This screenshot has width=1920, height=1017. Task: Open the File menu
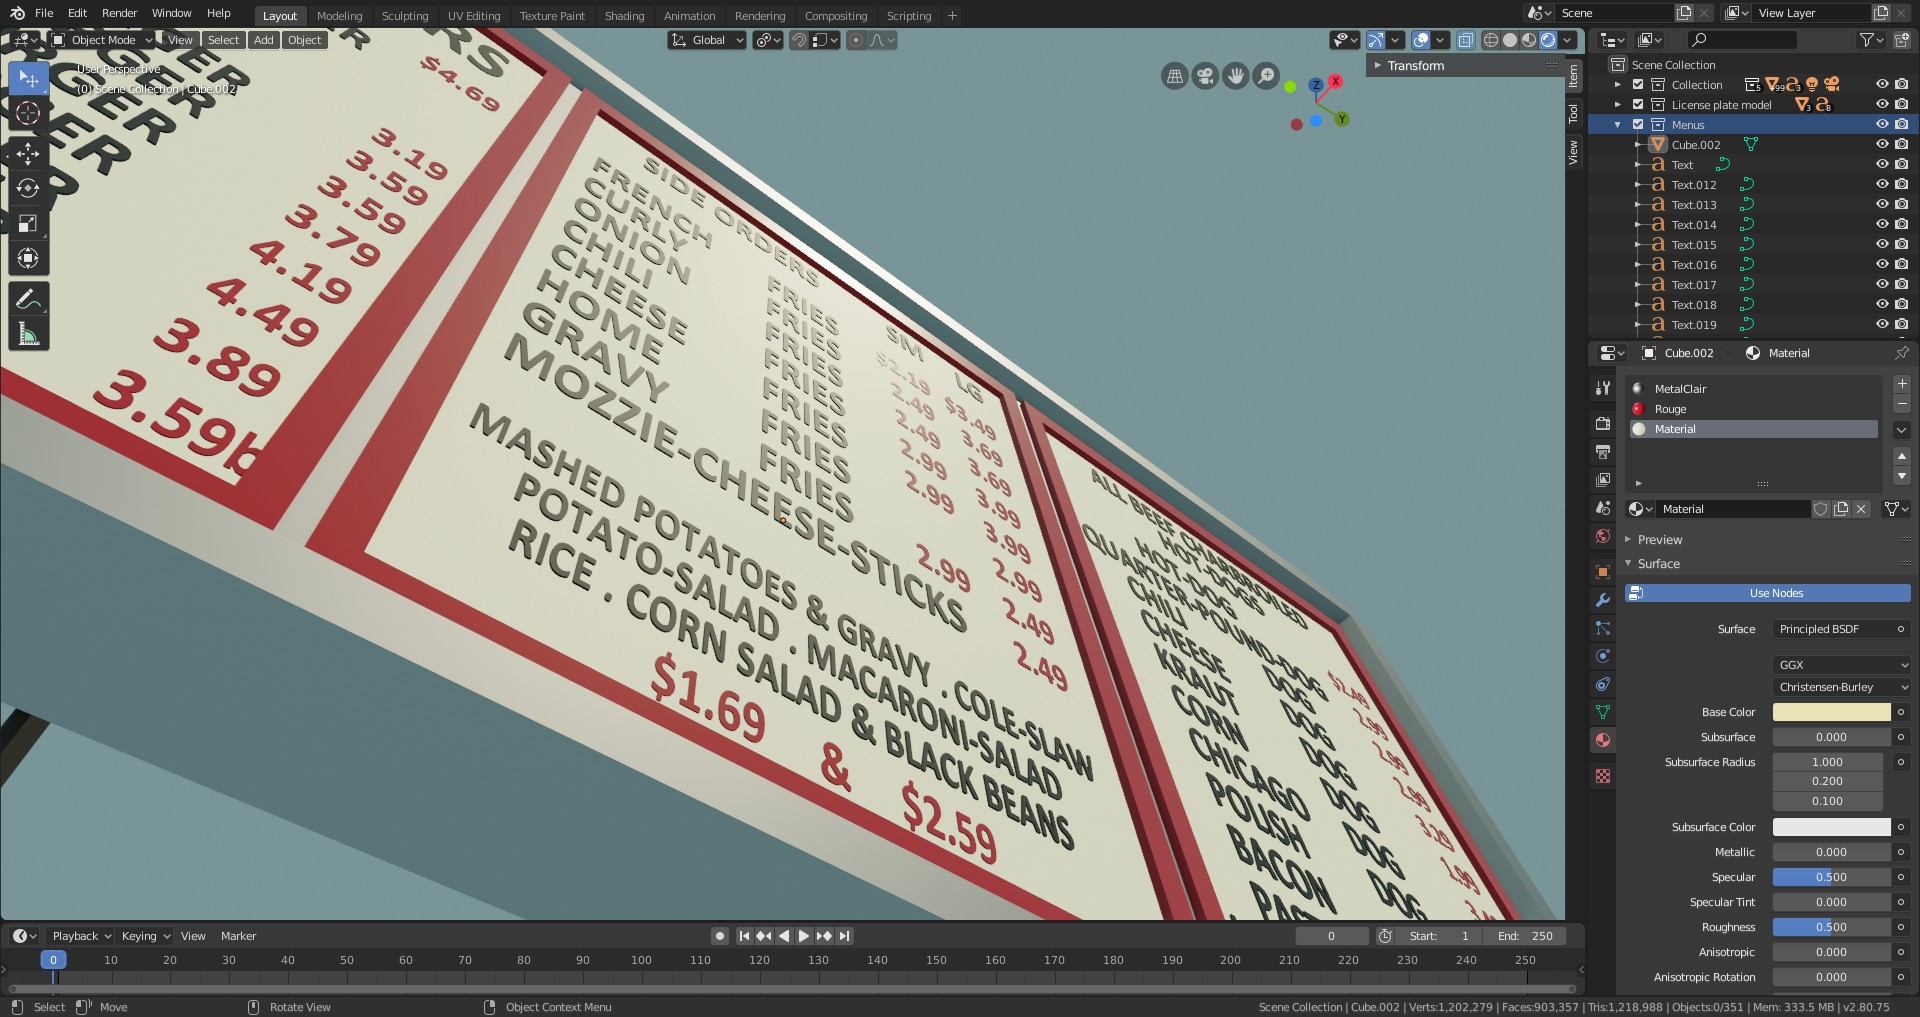click(44, 13)
